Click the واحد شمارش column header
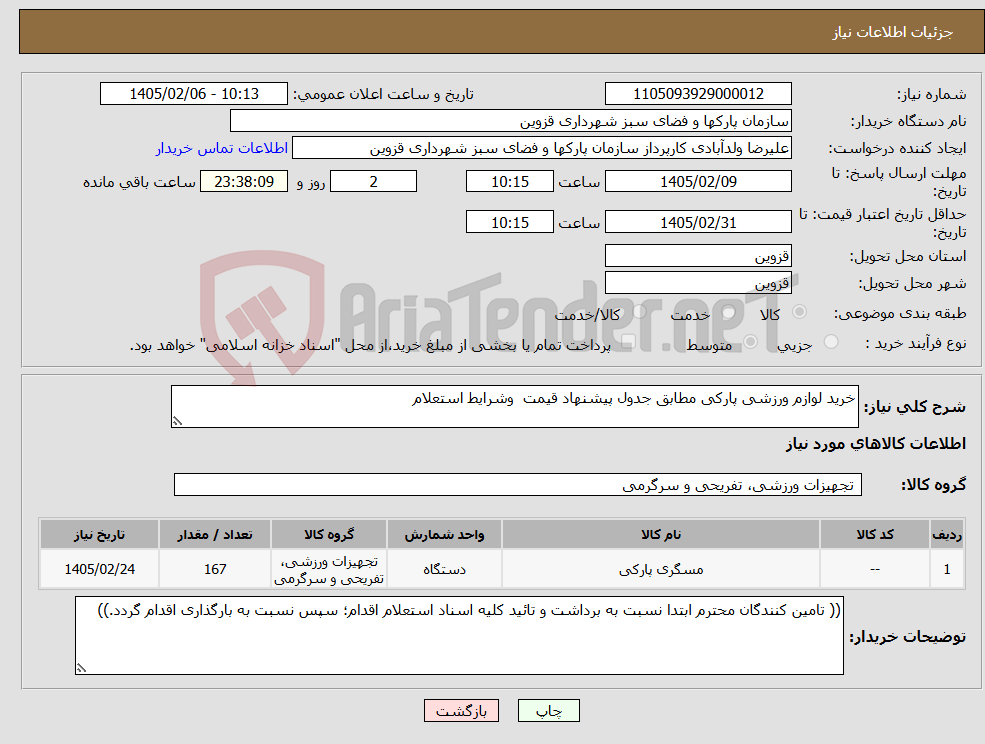The height and width of the screenshot is (744, 985). [444, 535]
